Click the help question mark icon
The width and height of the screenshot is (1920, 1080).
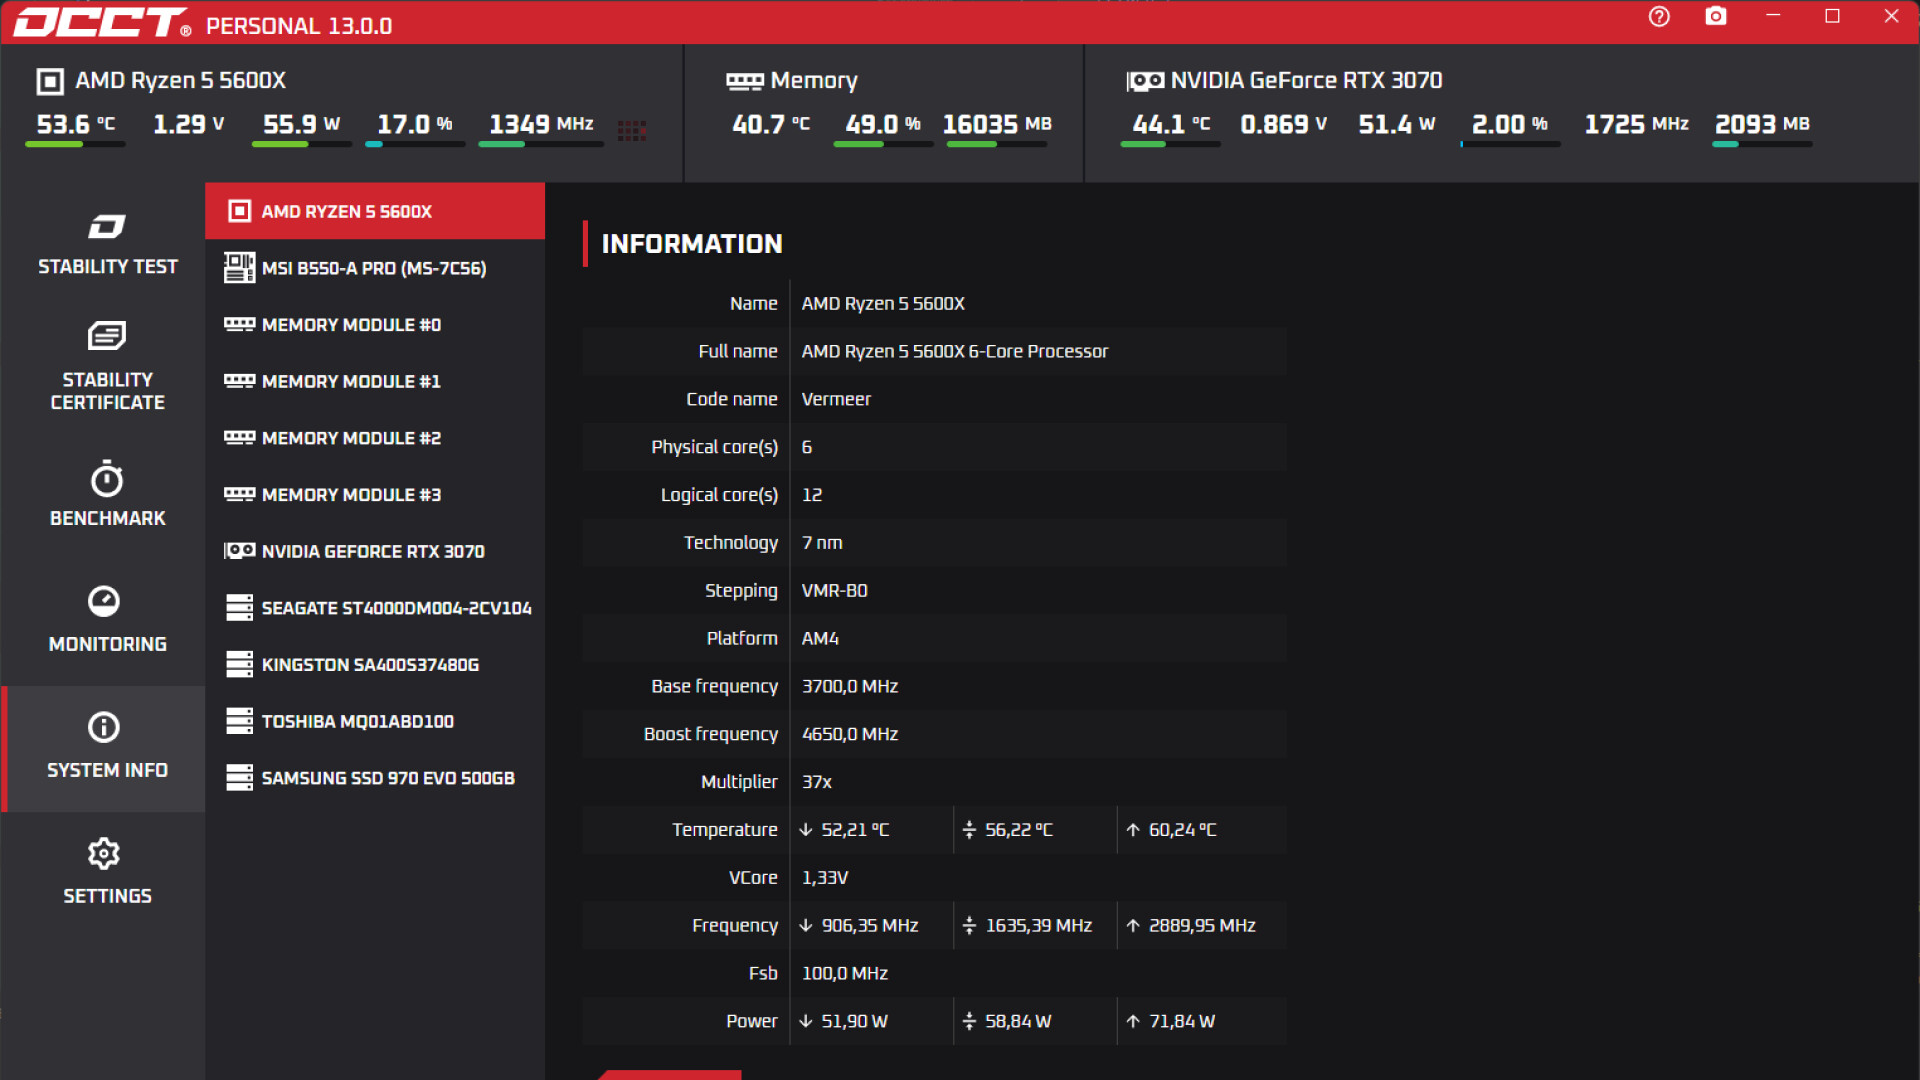tap(1658, 16)
